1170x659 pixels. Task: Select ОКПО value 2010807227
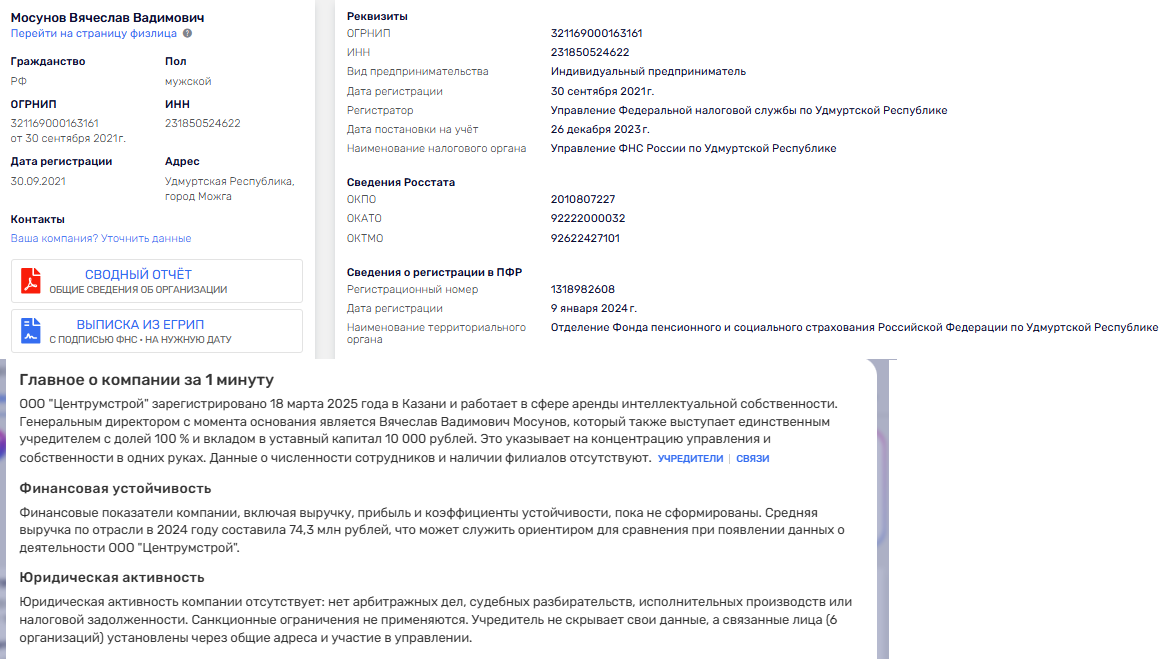(583, 199)
